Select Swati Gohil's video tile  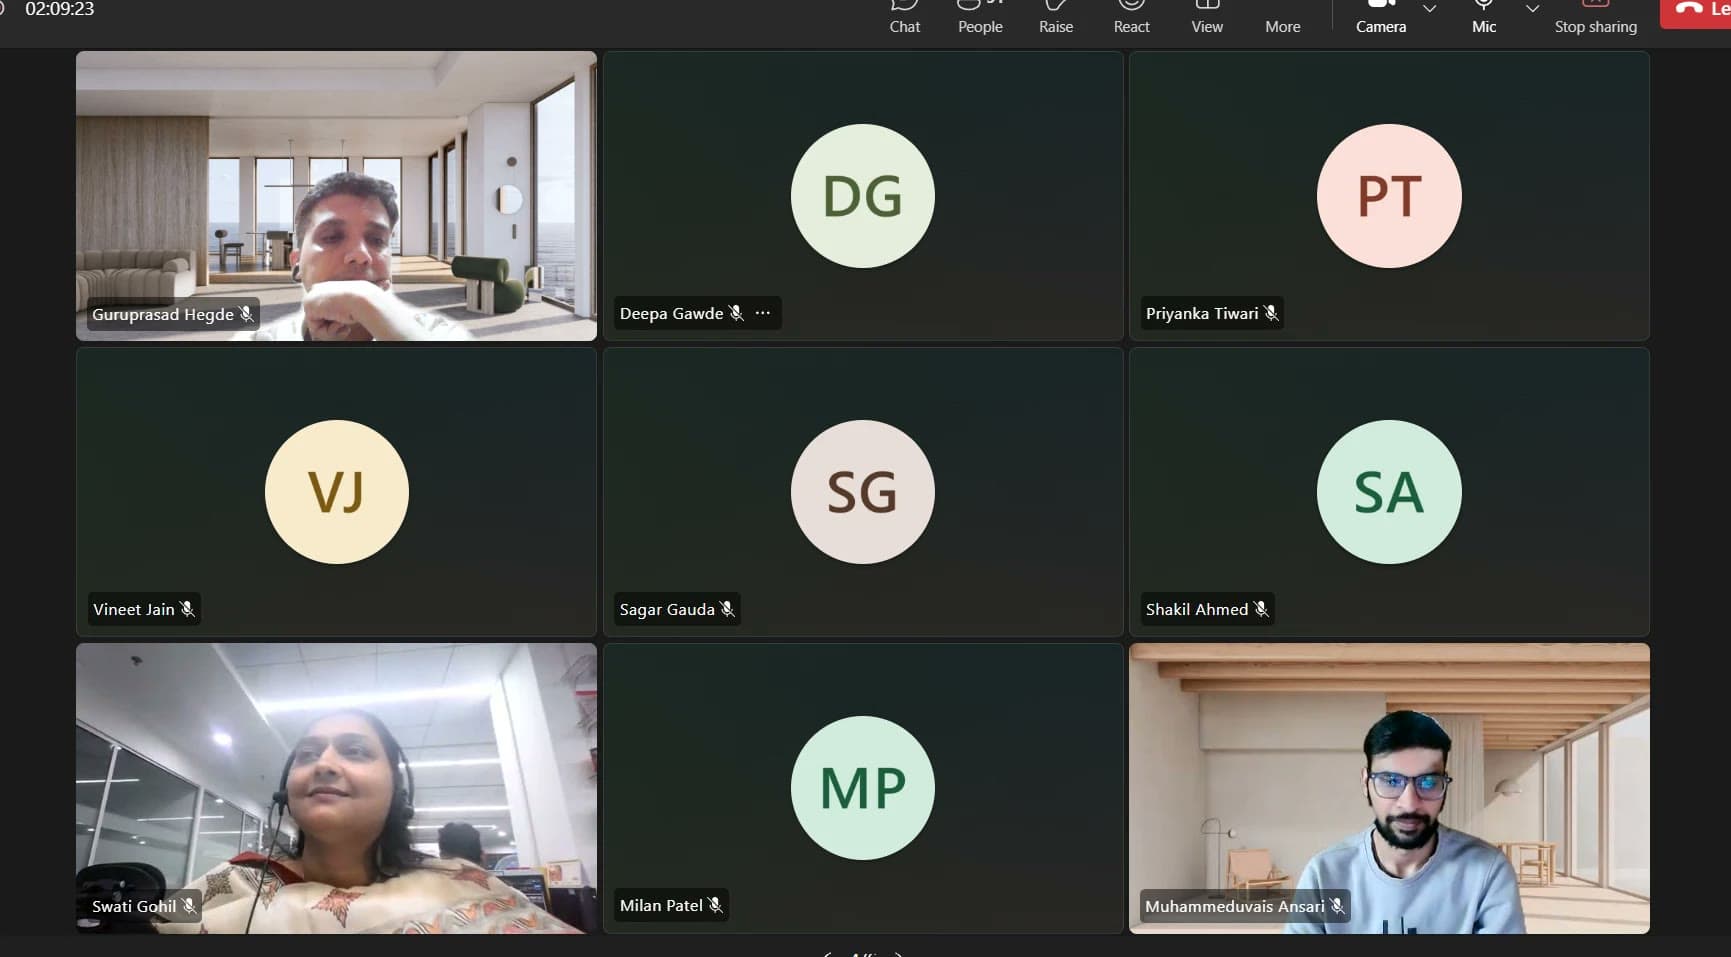(336, 788)
